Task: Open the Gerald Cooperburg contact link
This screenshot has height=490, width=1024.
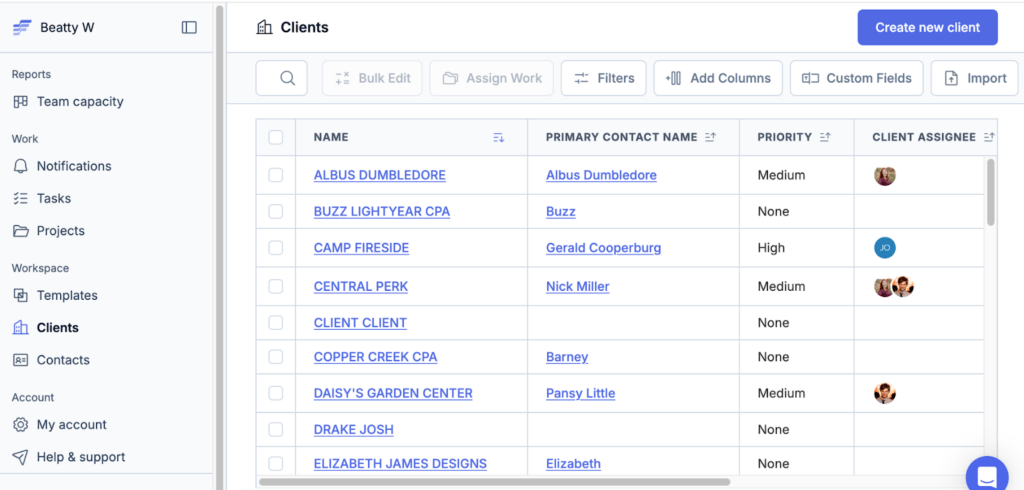Action: (603, 248)
